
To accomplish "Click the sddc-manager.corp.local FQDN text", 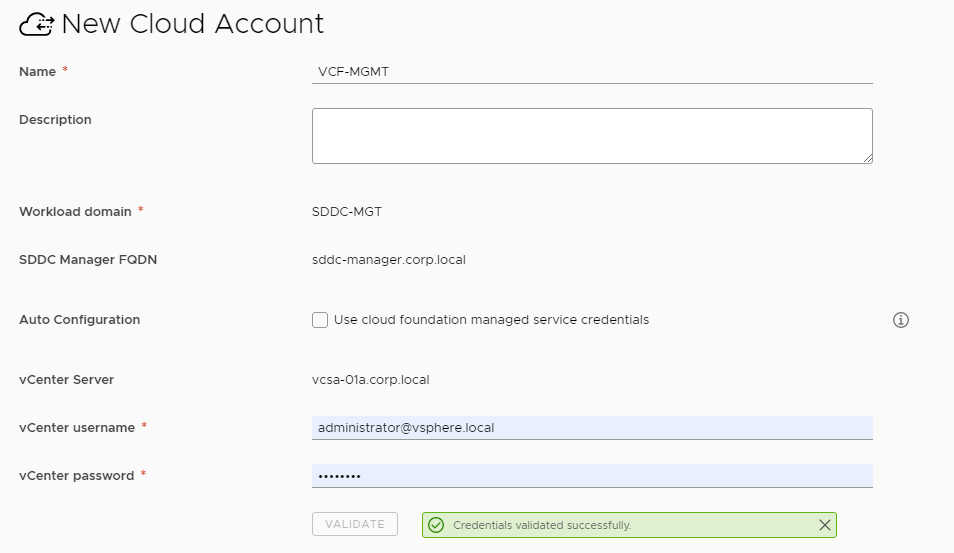I will 389,260.
